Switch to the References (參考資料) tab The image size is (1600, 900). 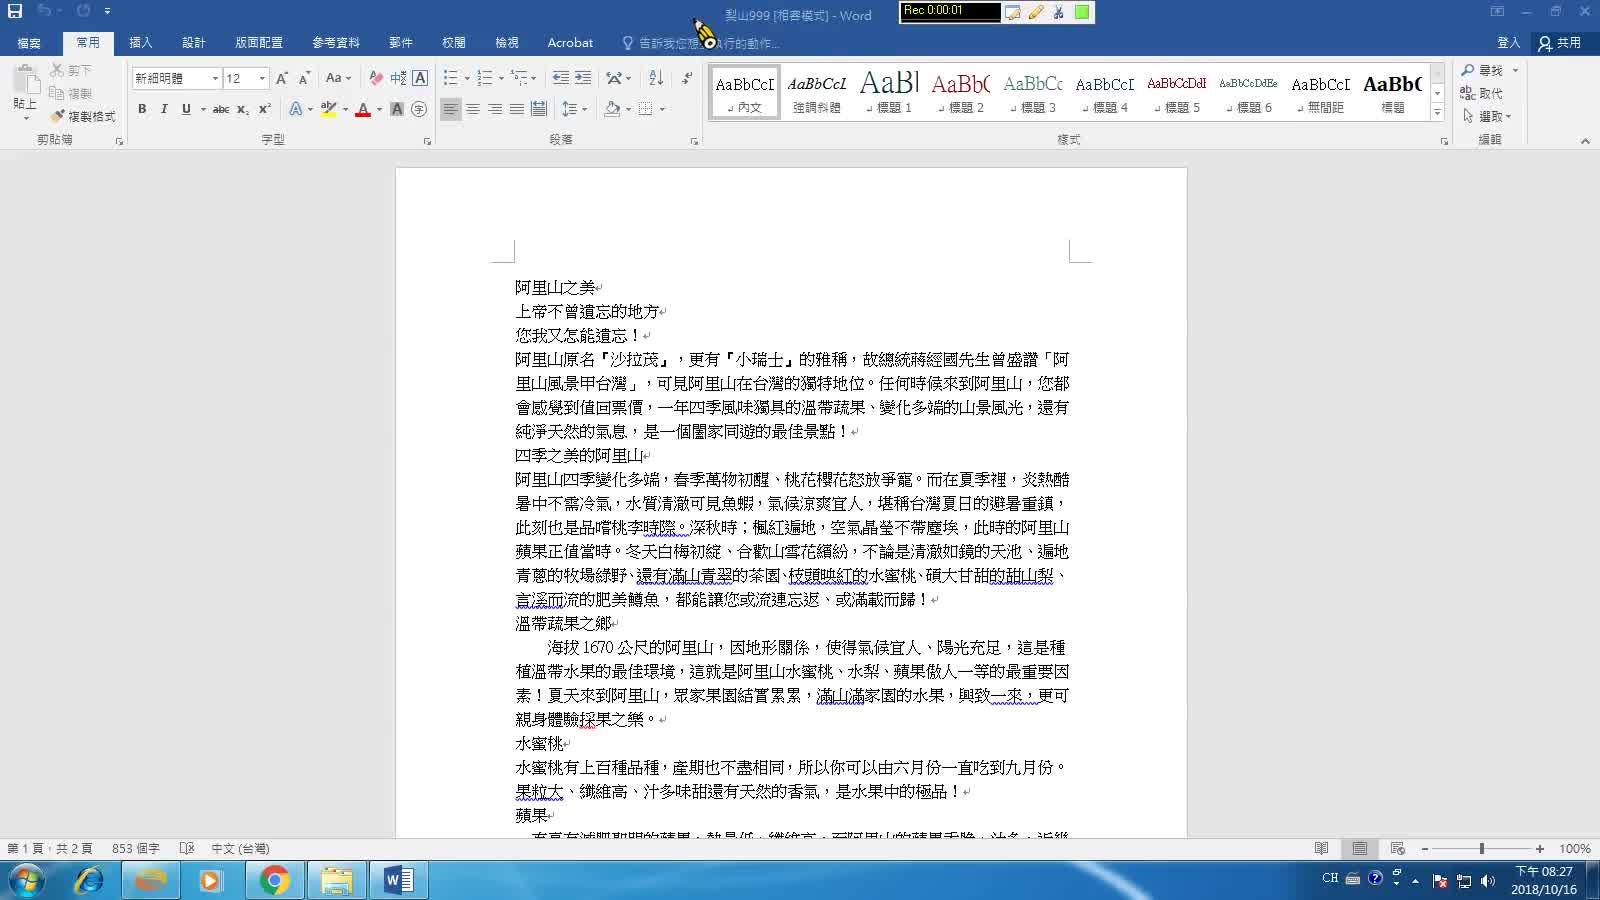[x=336, y=43]
